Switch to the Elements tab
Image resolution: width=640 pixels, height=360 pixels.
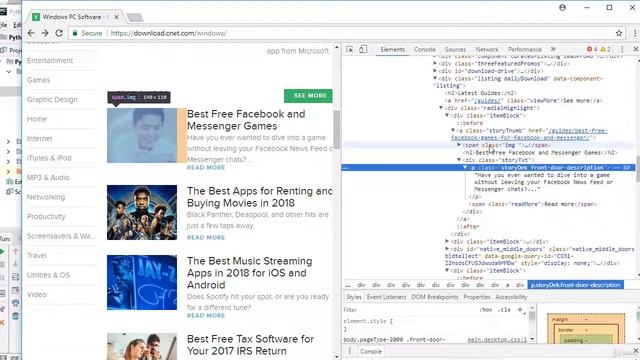click(x=392, y=49)
